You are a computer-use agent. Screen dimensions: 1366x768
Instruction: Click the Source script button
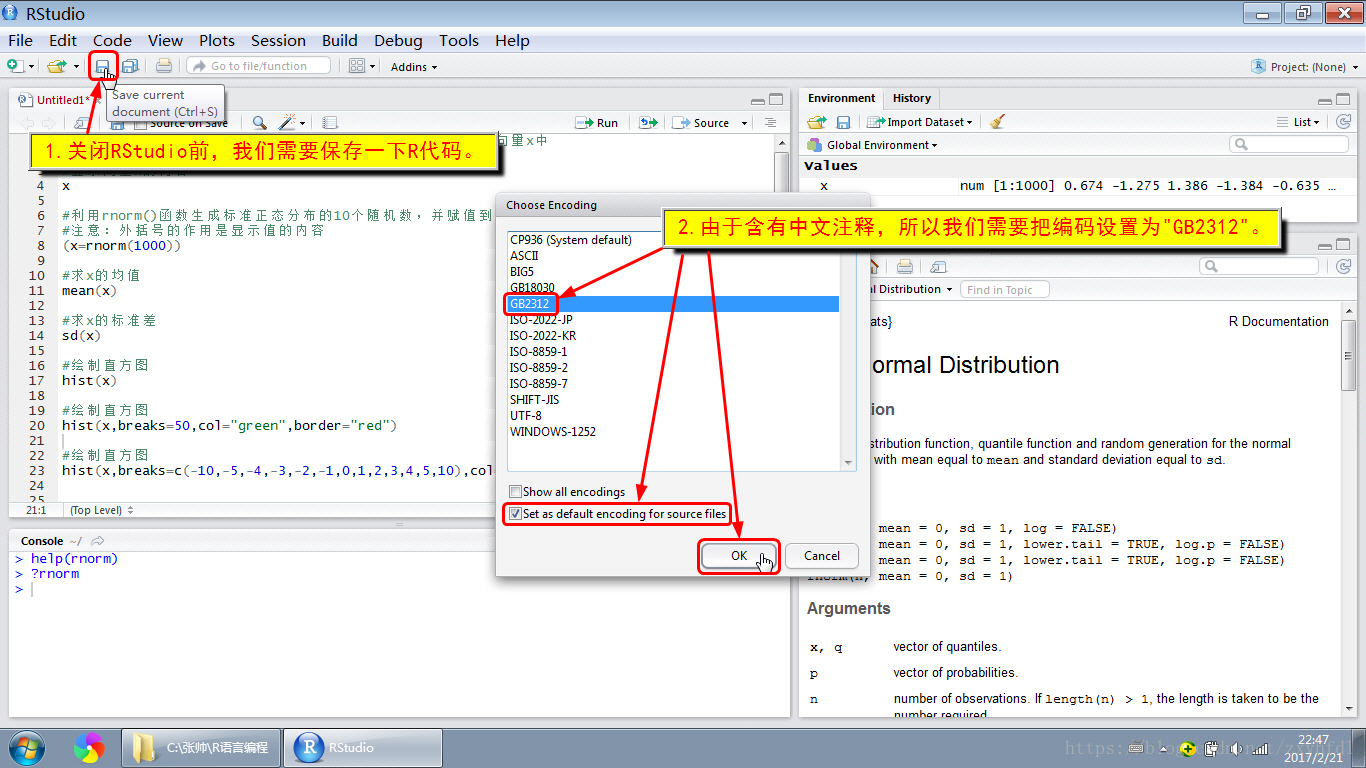click(x=702, y=123)
